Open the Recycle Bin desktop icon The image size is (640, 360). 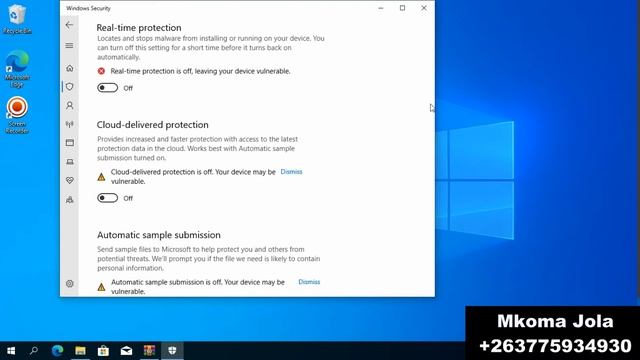[x=17, y=19]
